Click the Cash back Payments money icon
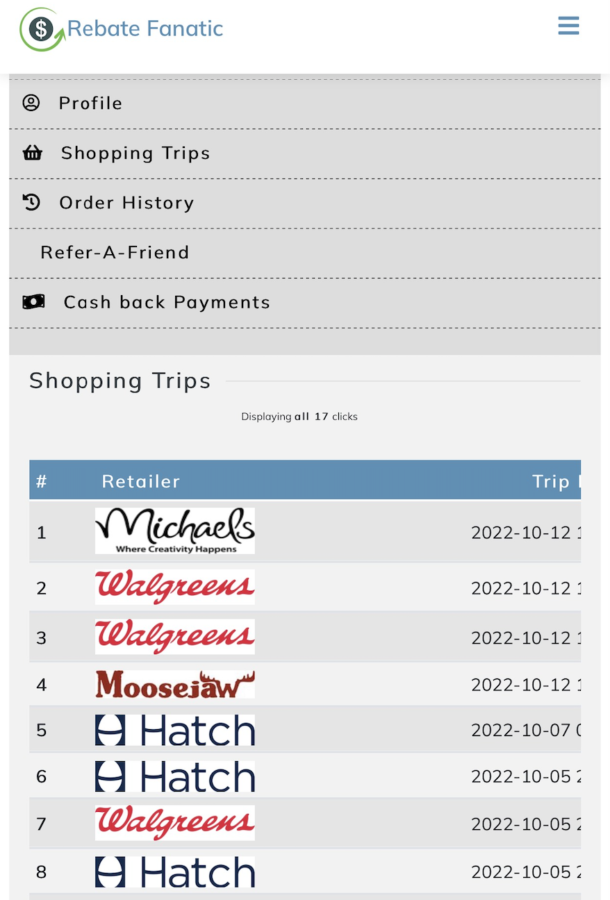610x900 pixels. 33,302
